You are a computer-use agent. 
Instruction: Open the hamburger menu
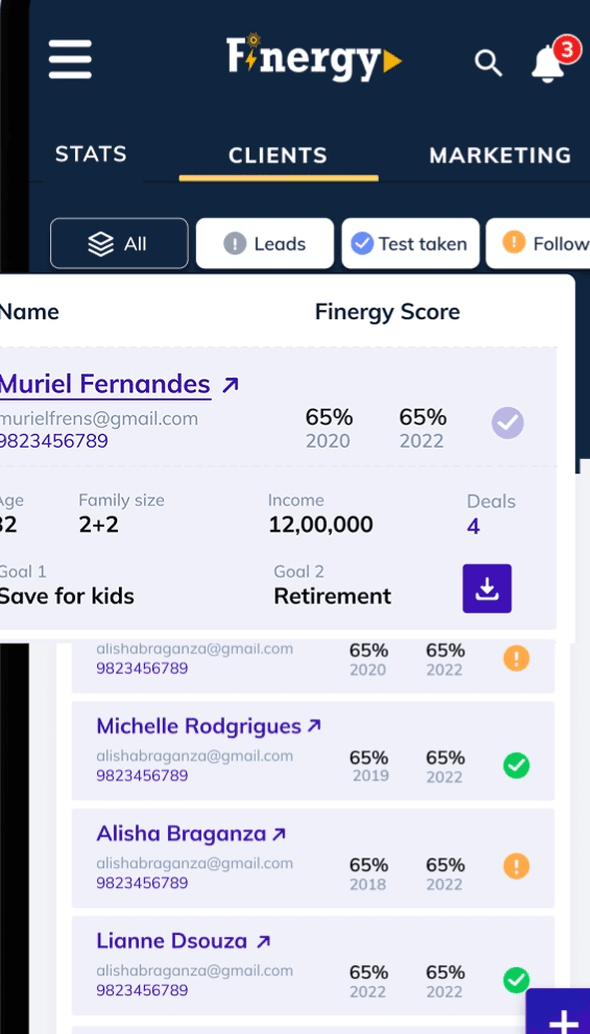70,59
